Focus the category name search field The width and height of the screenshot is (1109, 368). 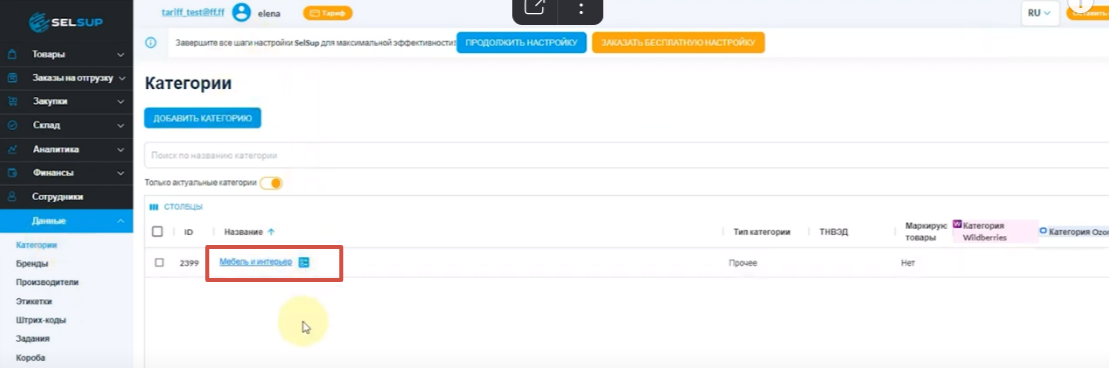(626, 155)
